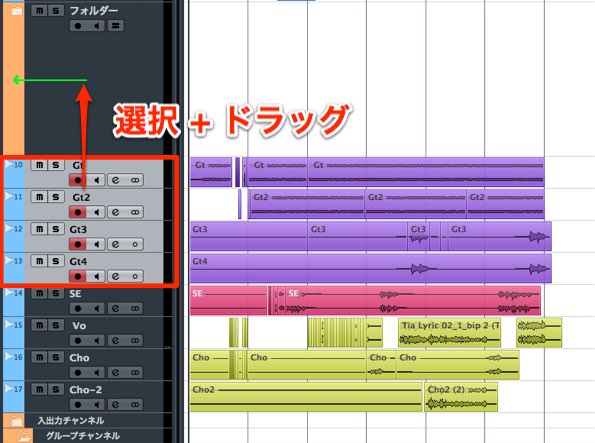Mute the Gt3 track
Image resolution: width=595 pixels, height=443 pixels.
39,229
